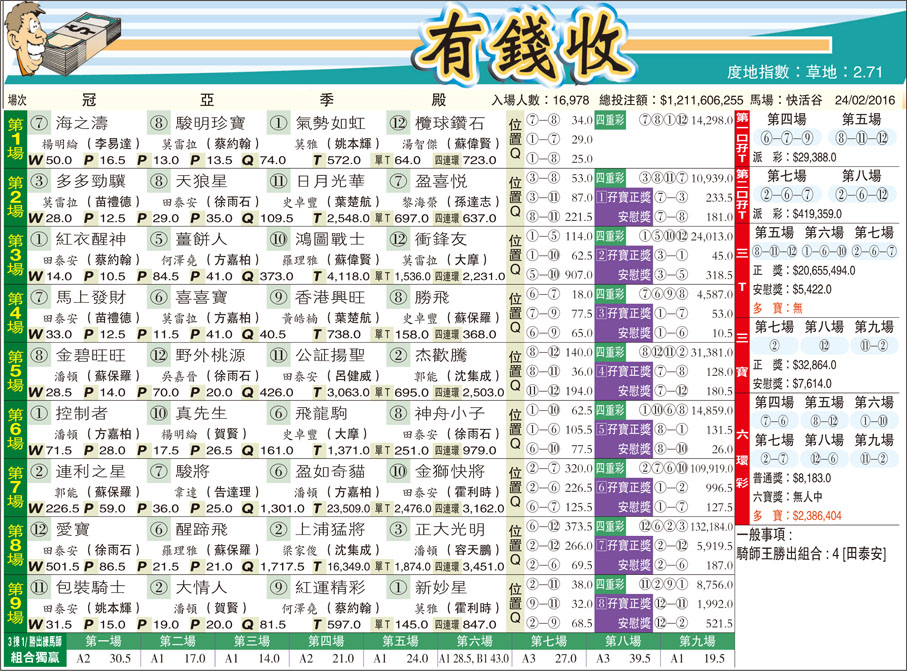
Task: Open the 第九場 column in bottom table
Action: [x=697, y=641]
